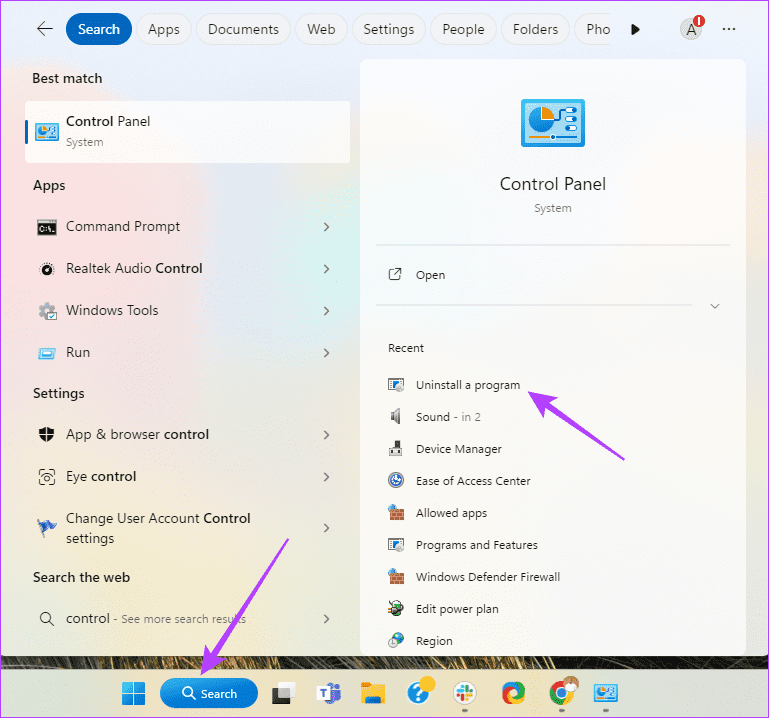The height and width of the screenshot is (718, 769).
Task: Open Microsoft Teams from the taskbar
Action: [326, 693]
